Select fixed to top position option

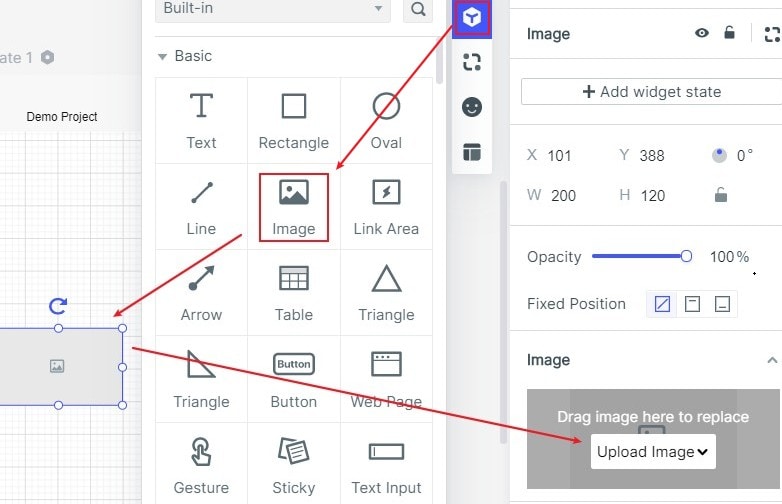coord(692,304)
